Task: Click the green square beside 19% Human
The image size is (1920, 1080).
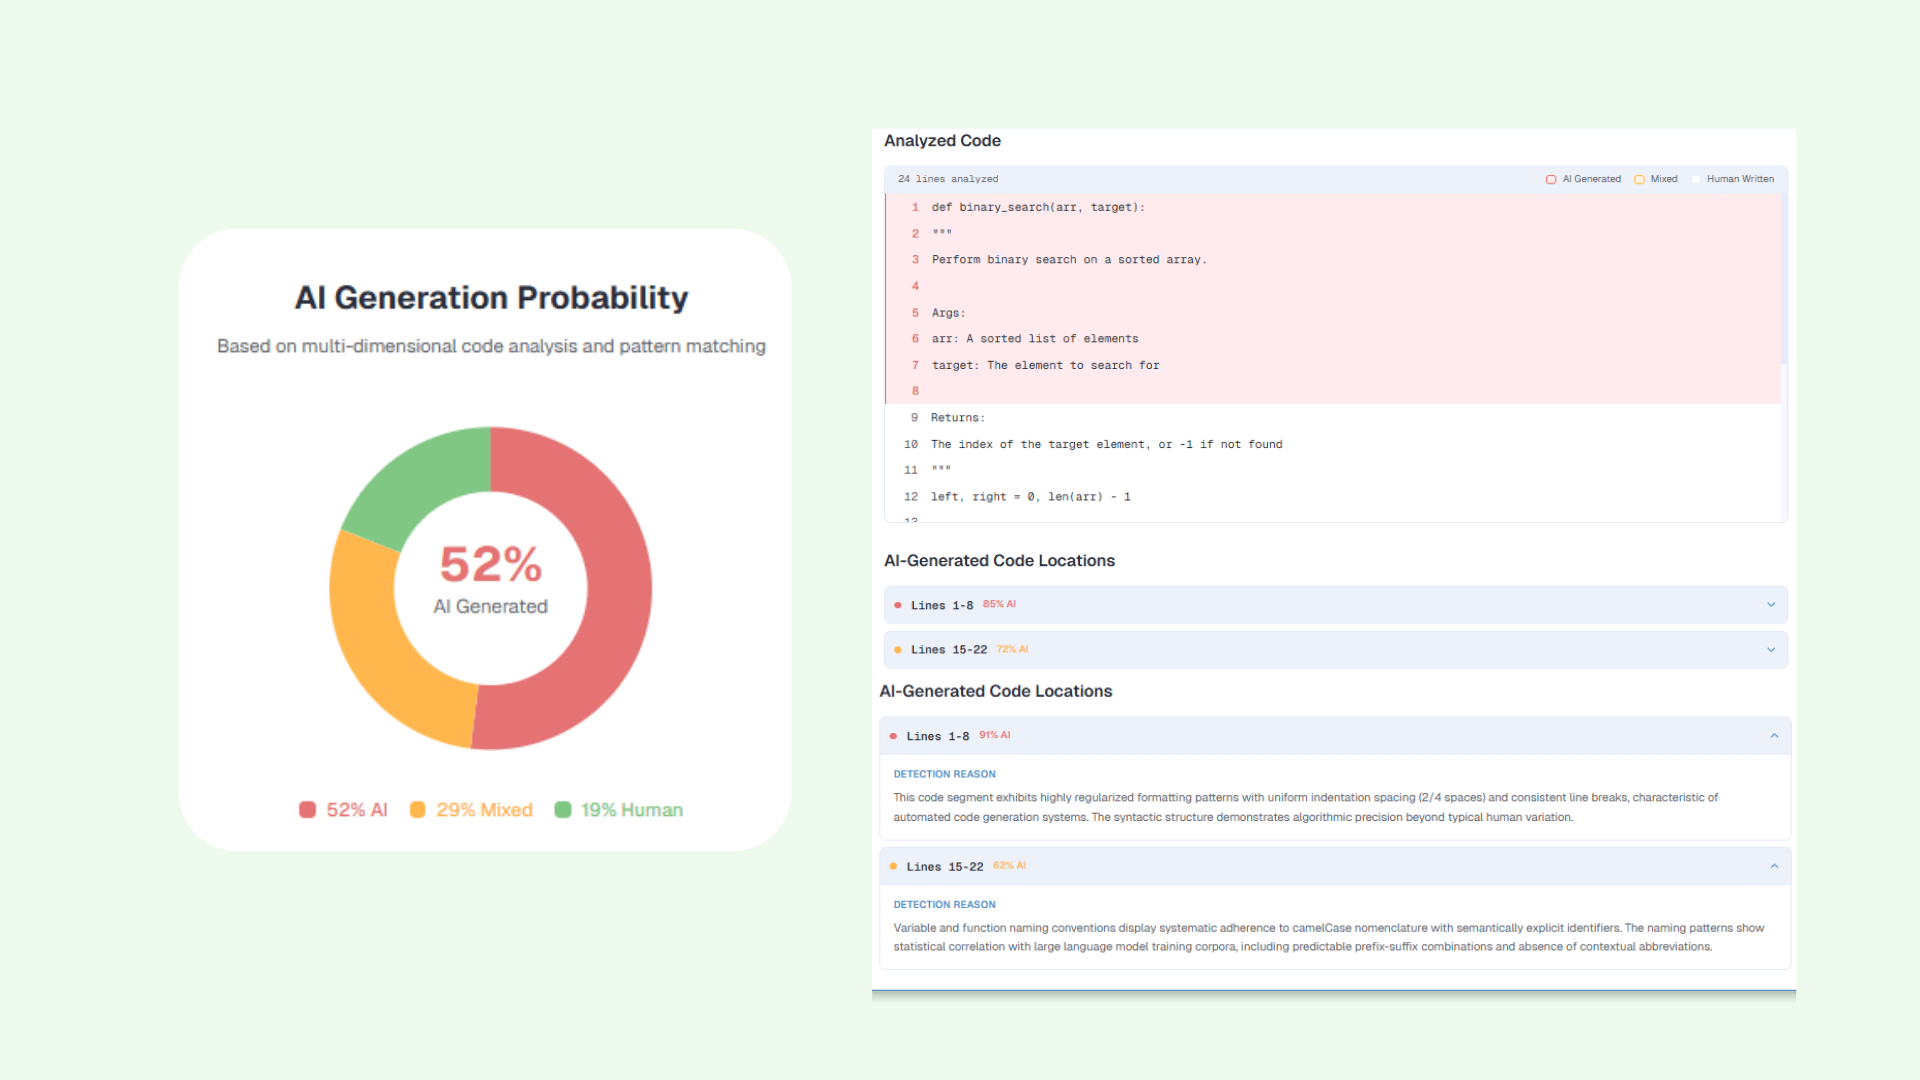Action: [x=563, y=810]
